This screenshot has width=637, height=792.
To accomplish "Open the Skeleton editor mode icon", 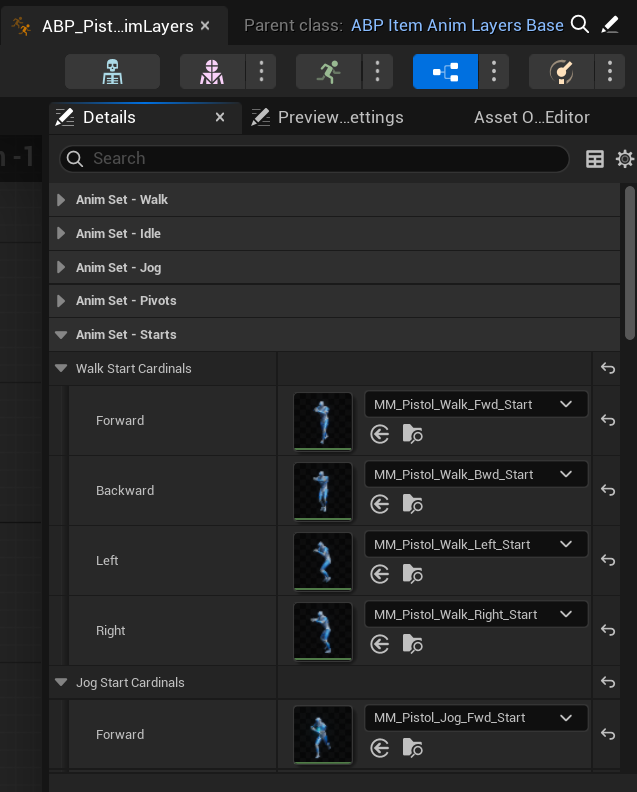I will pos(112,72).
